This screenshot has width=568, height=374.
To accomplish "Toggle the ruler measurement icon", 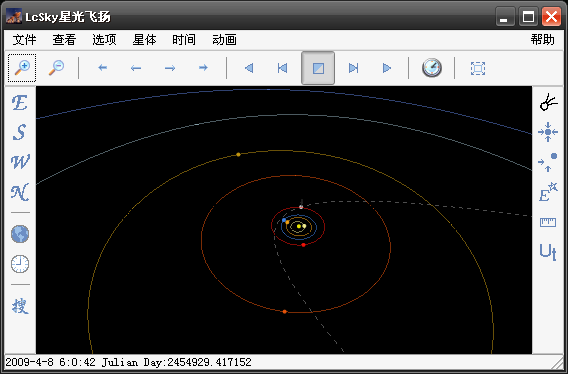I will click(548, 222).
